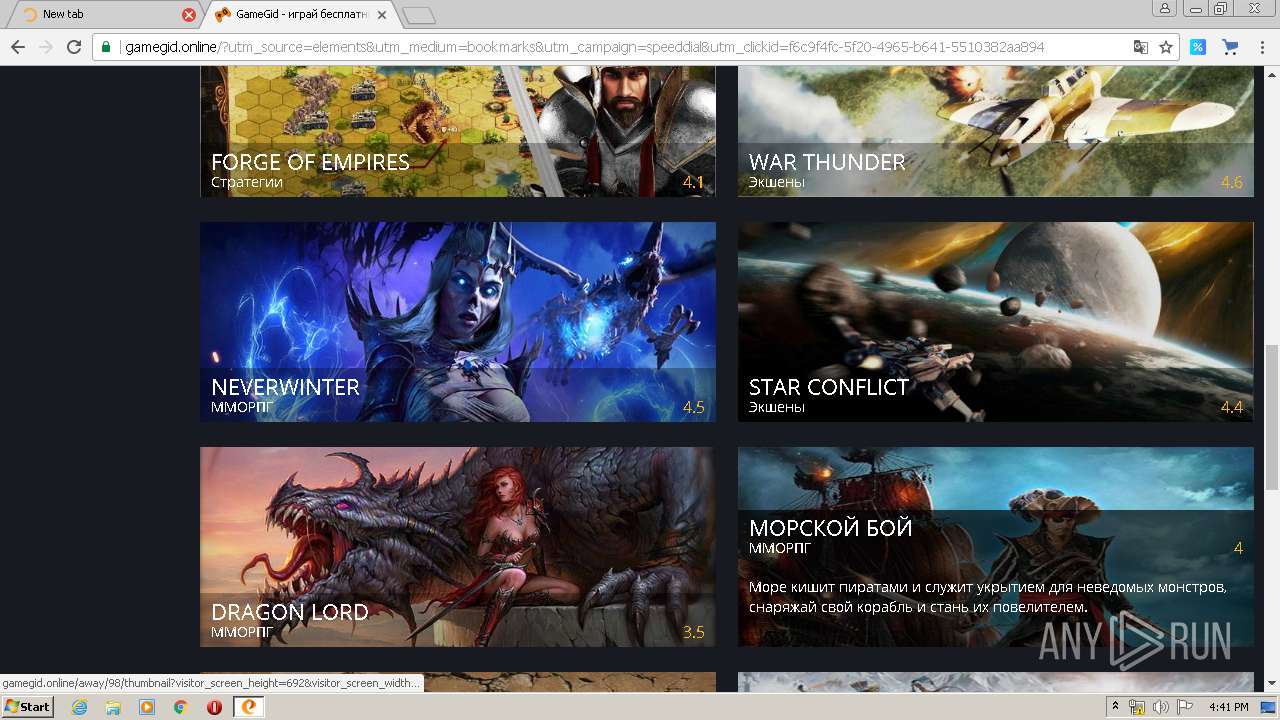Go back to the previous page
1280x720 pixels.
pos(18,47)
